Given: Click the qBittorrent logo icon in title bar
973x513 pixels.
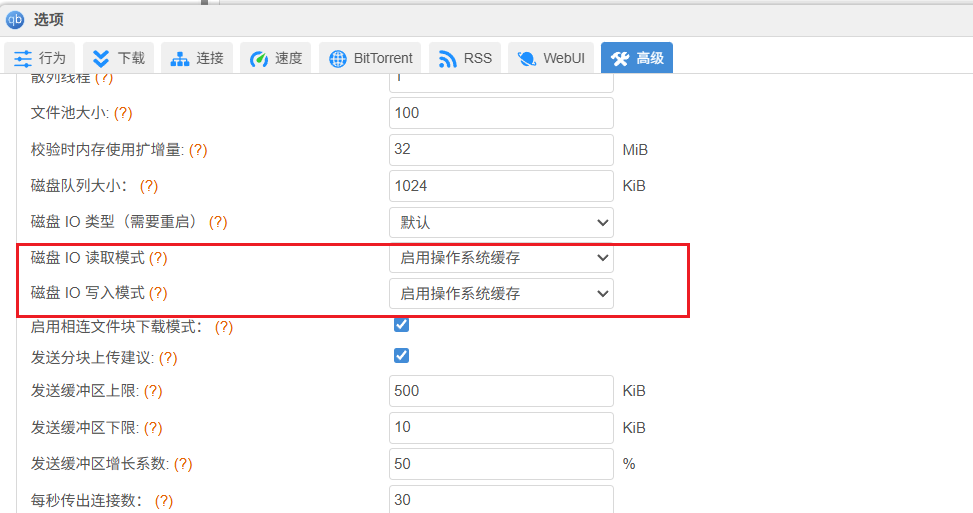Looking at the screenshot, I should [15, 19].
